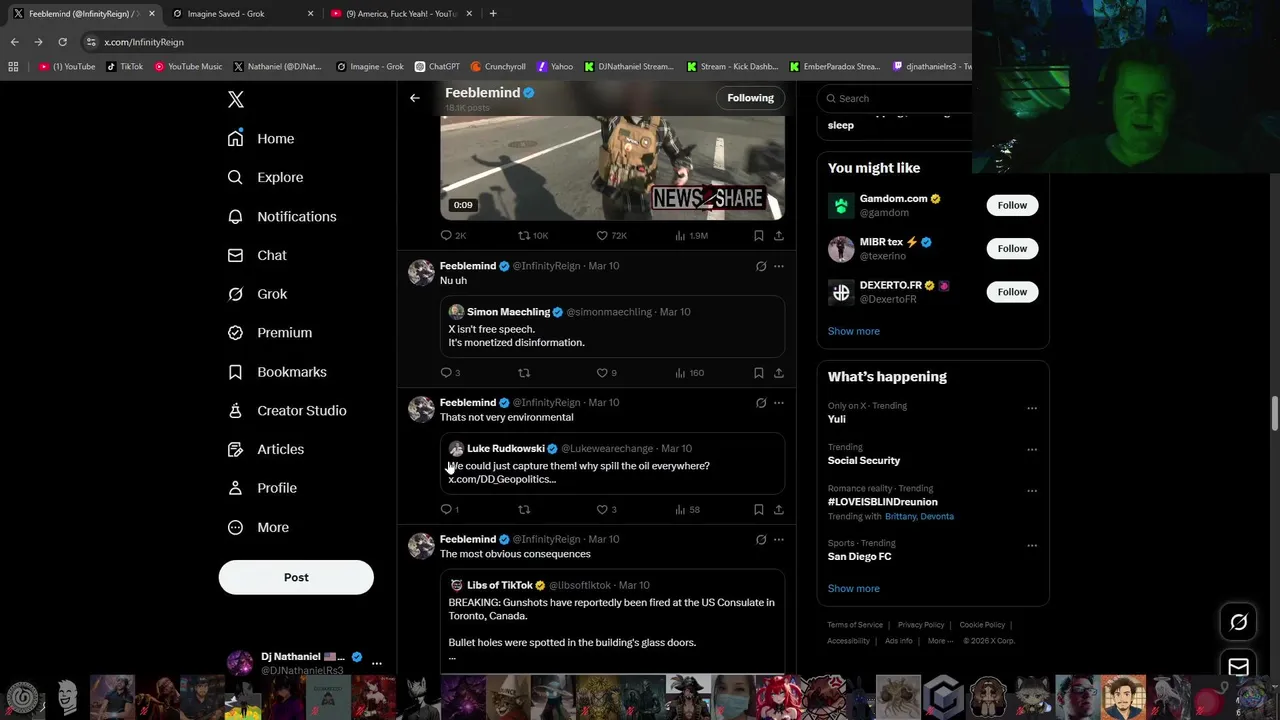Open Grok explain on The most obvious consequences post
Viewport: 1280px width, 720px height.
click(761, 540)
